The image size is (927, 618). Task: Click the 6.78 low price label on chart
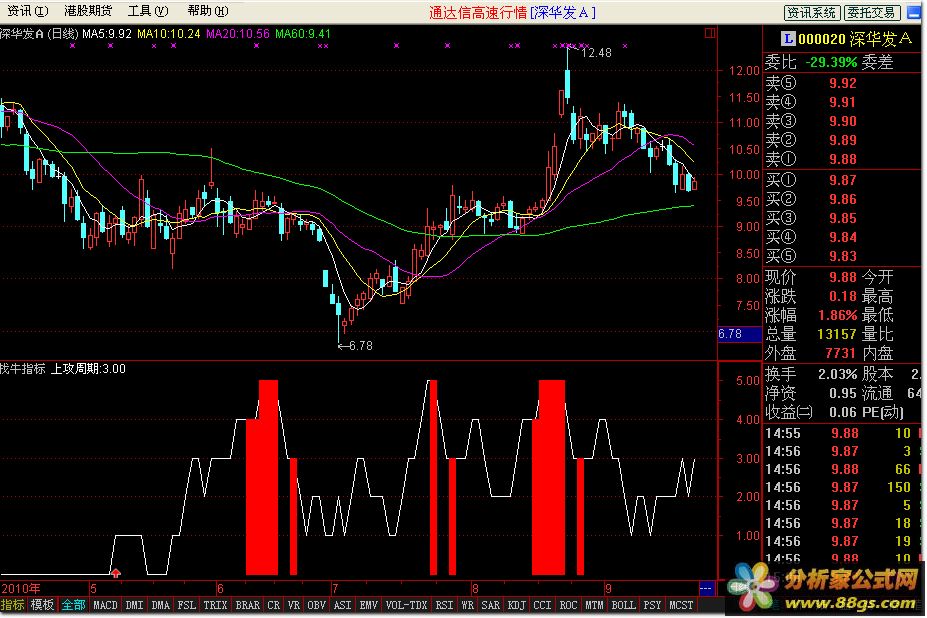tap(360, 345)
